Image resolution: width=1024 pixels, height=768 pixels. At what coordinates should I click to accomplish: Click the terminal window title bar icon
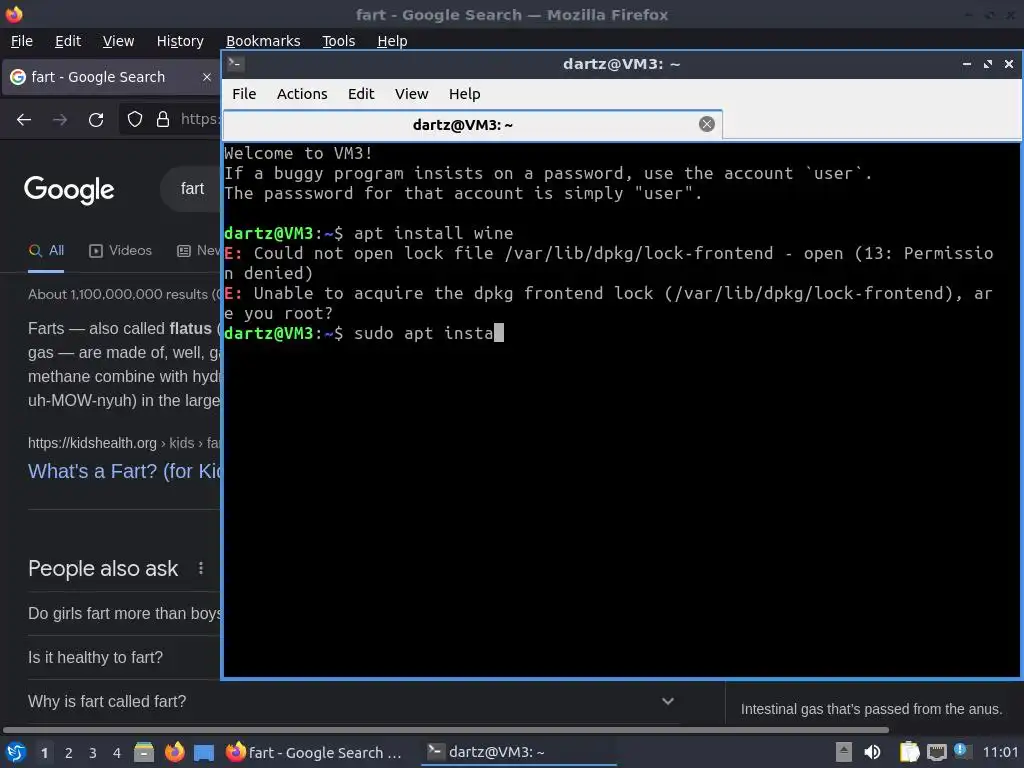click(x=236, y=63)
